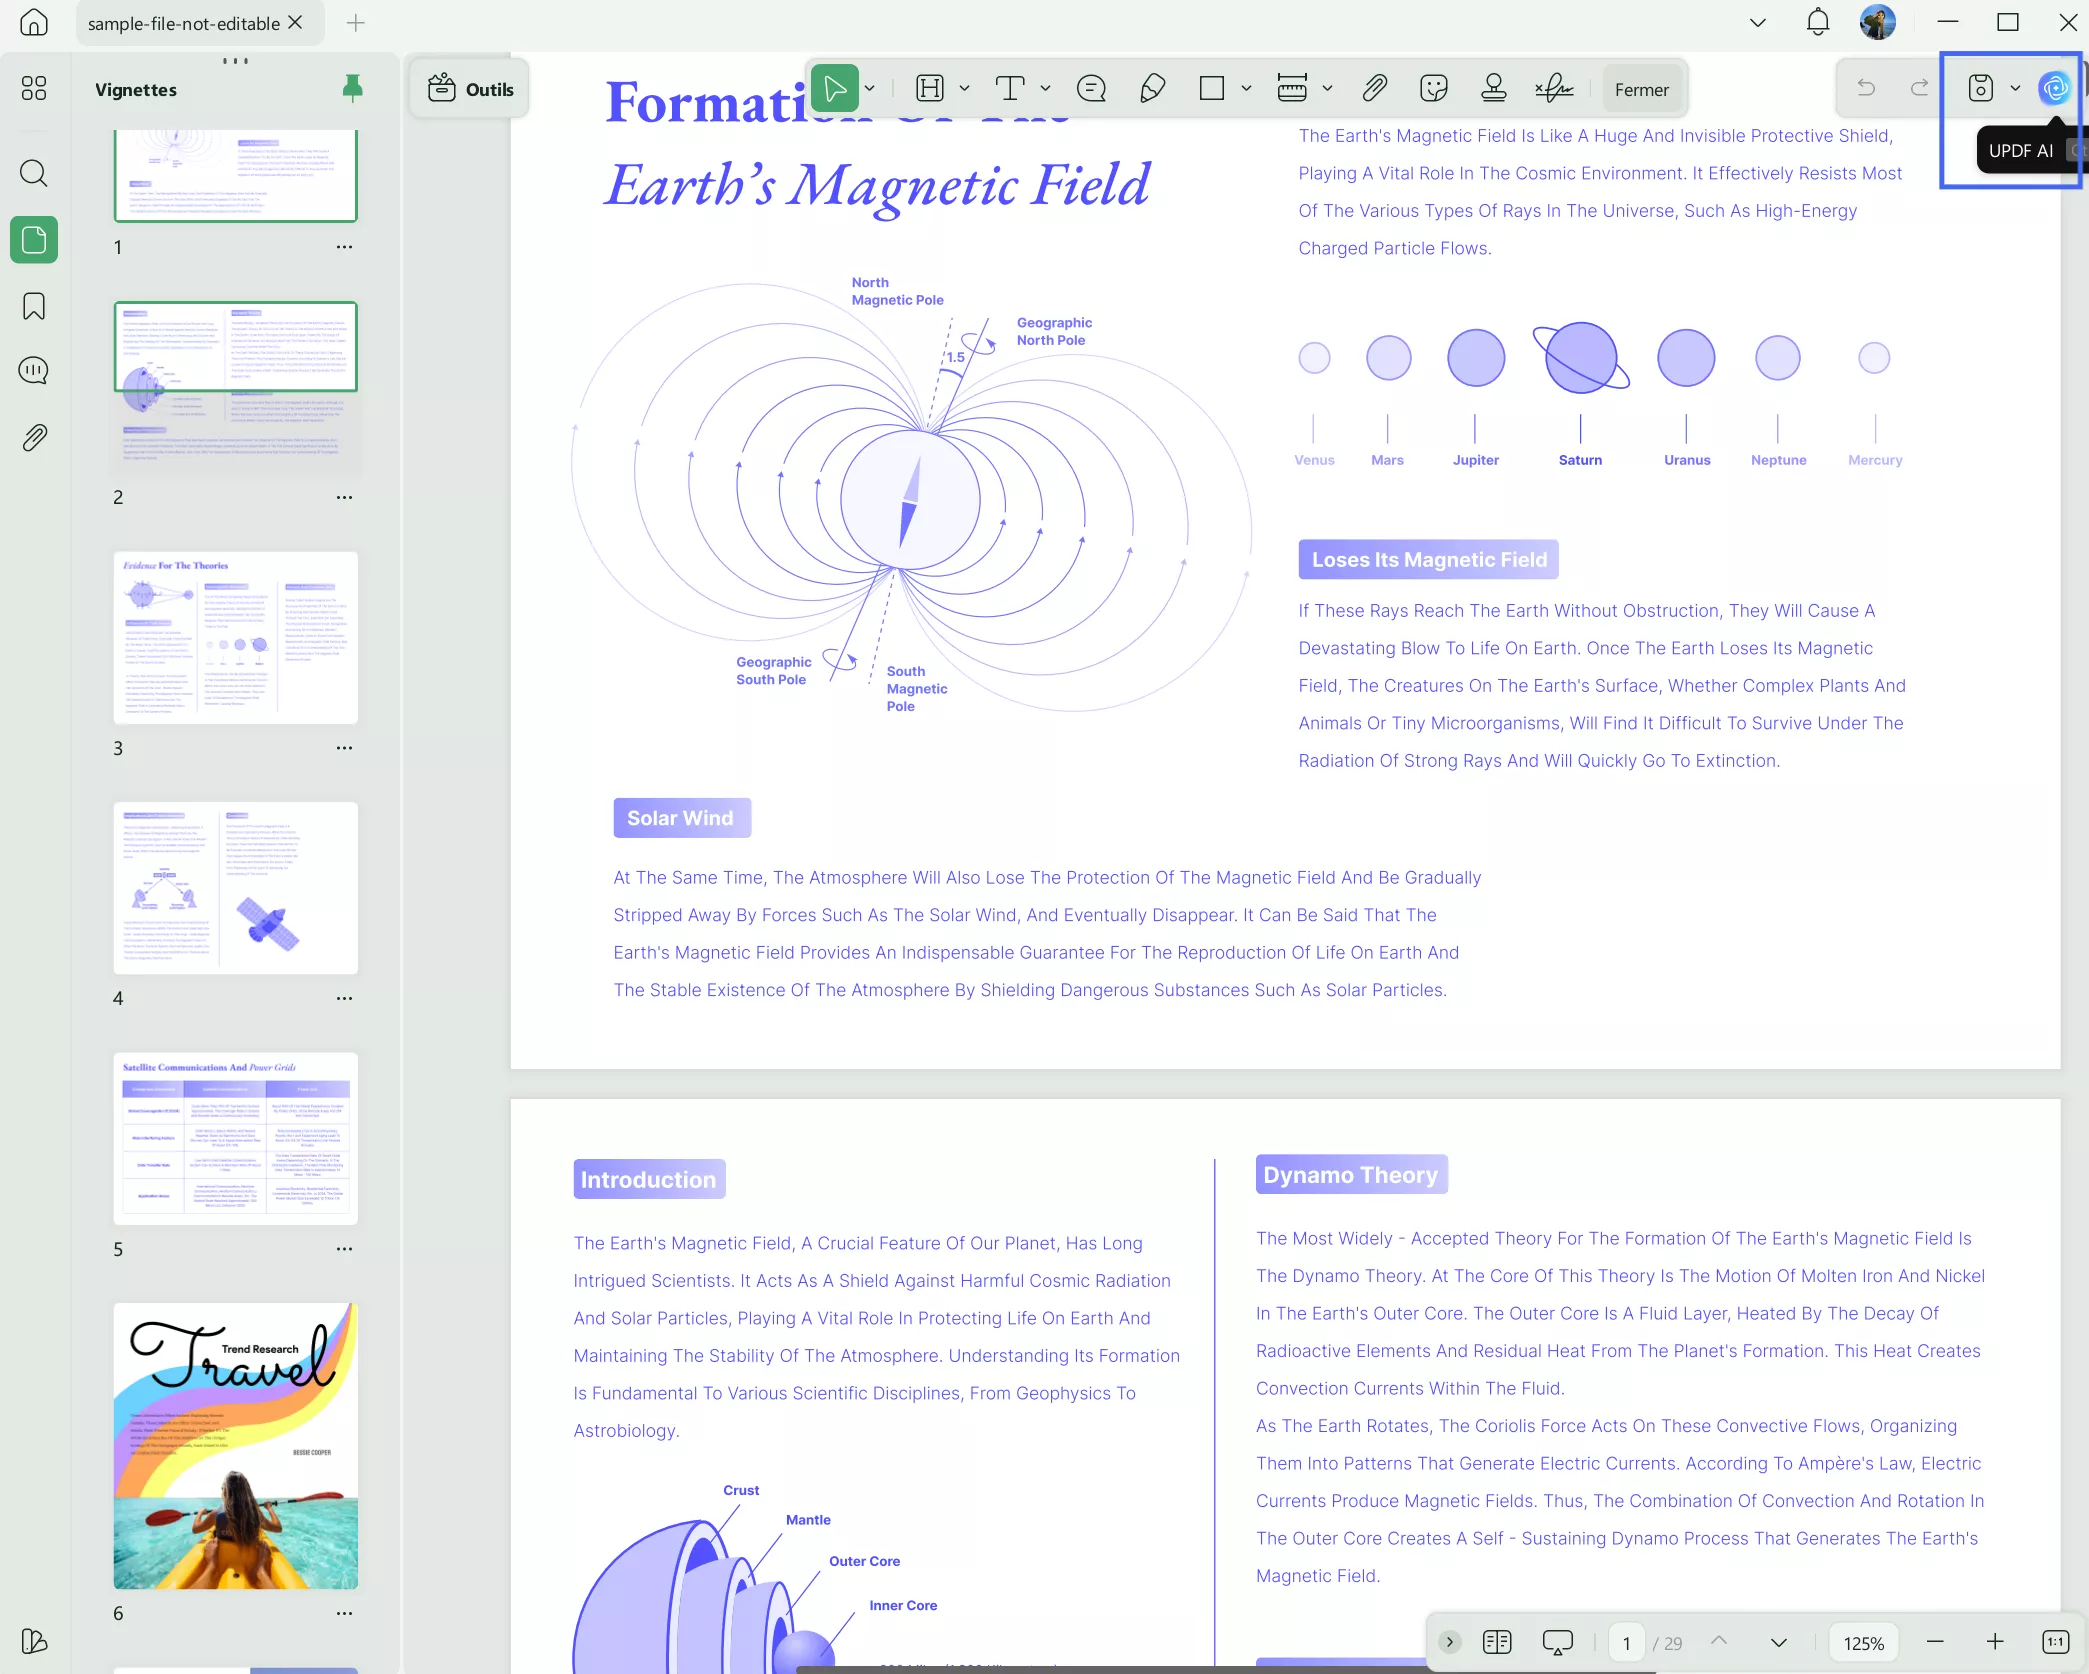
Task: Open the bookmarks panel in sidebar
Action: (34, 306)
